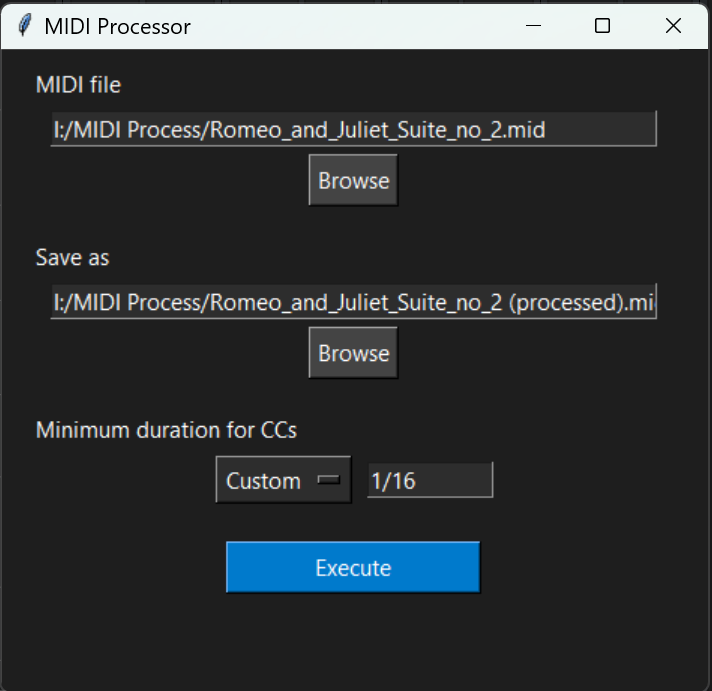The width and height of the screenshot is (712, 691).
Task: Click the feather icon in title bar
Action: 25,25
